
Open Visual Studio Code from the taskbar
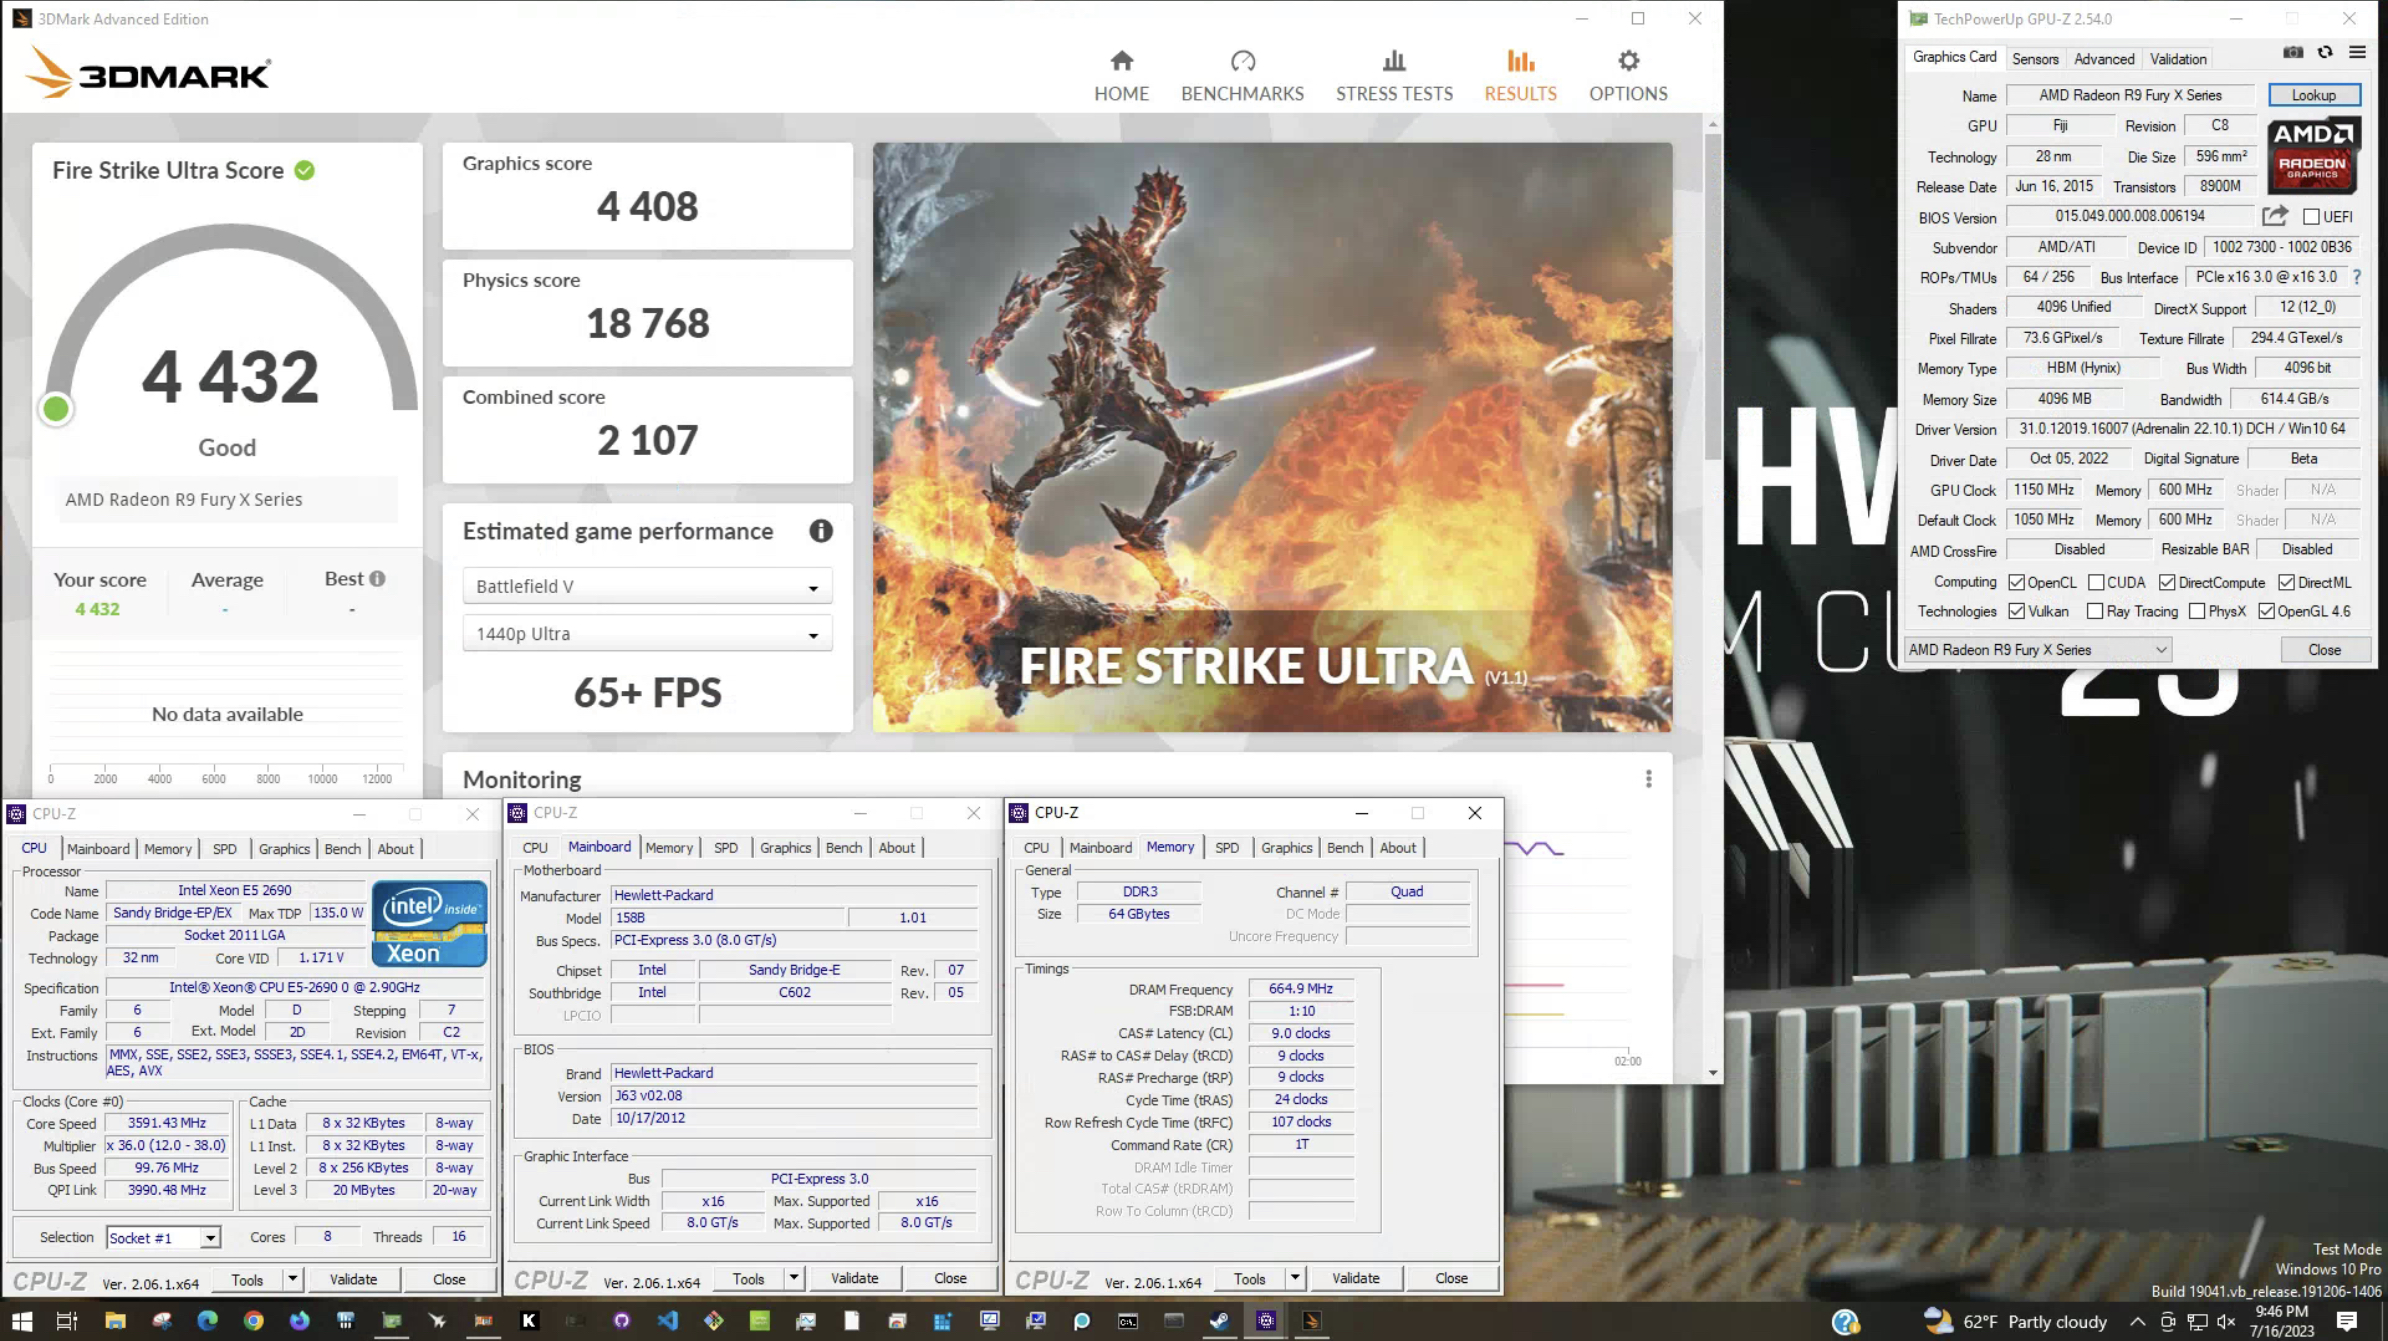pyautogui.click(x=667, y=1321)
